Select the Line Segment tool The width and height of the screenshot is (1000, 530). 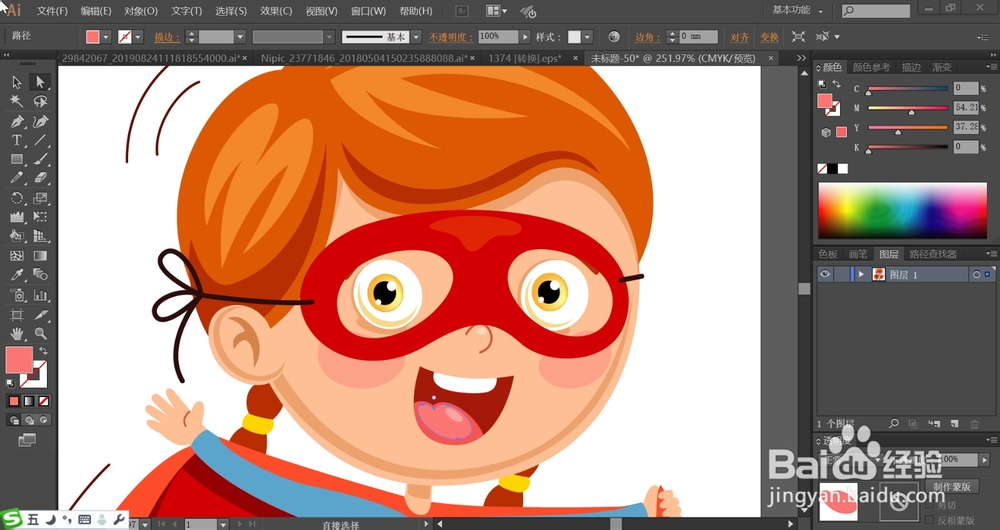tap(40, 140)
